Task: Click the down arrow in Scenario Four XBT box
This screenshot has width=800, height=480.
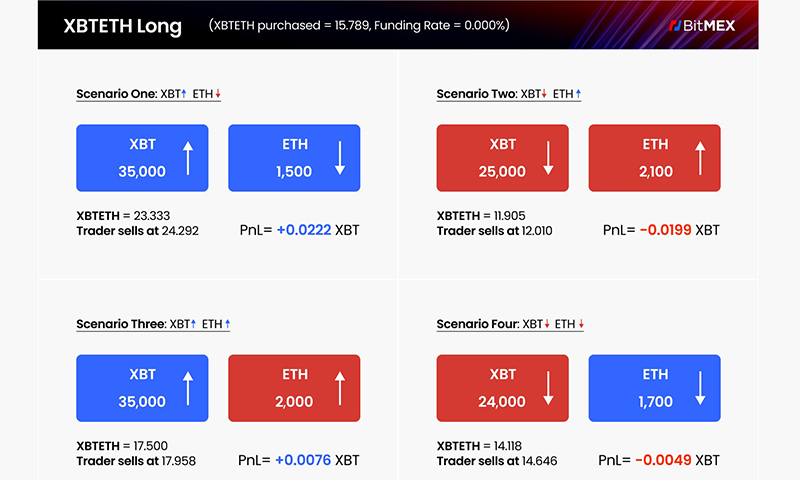Action: [548, 388]
